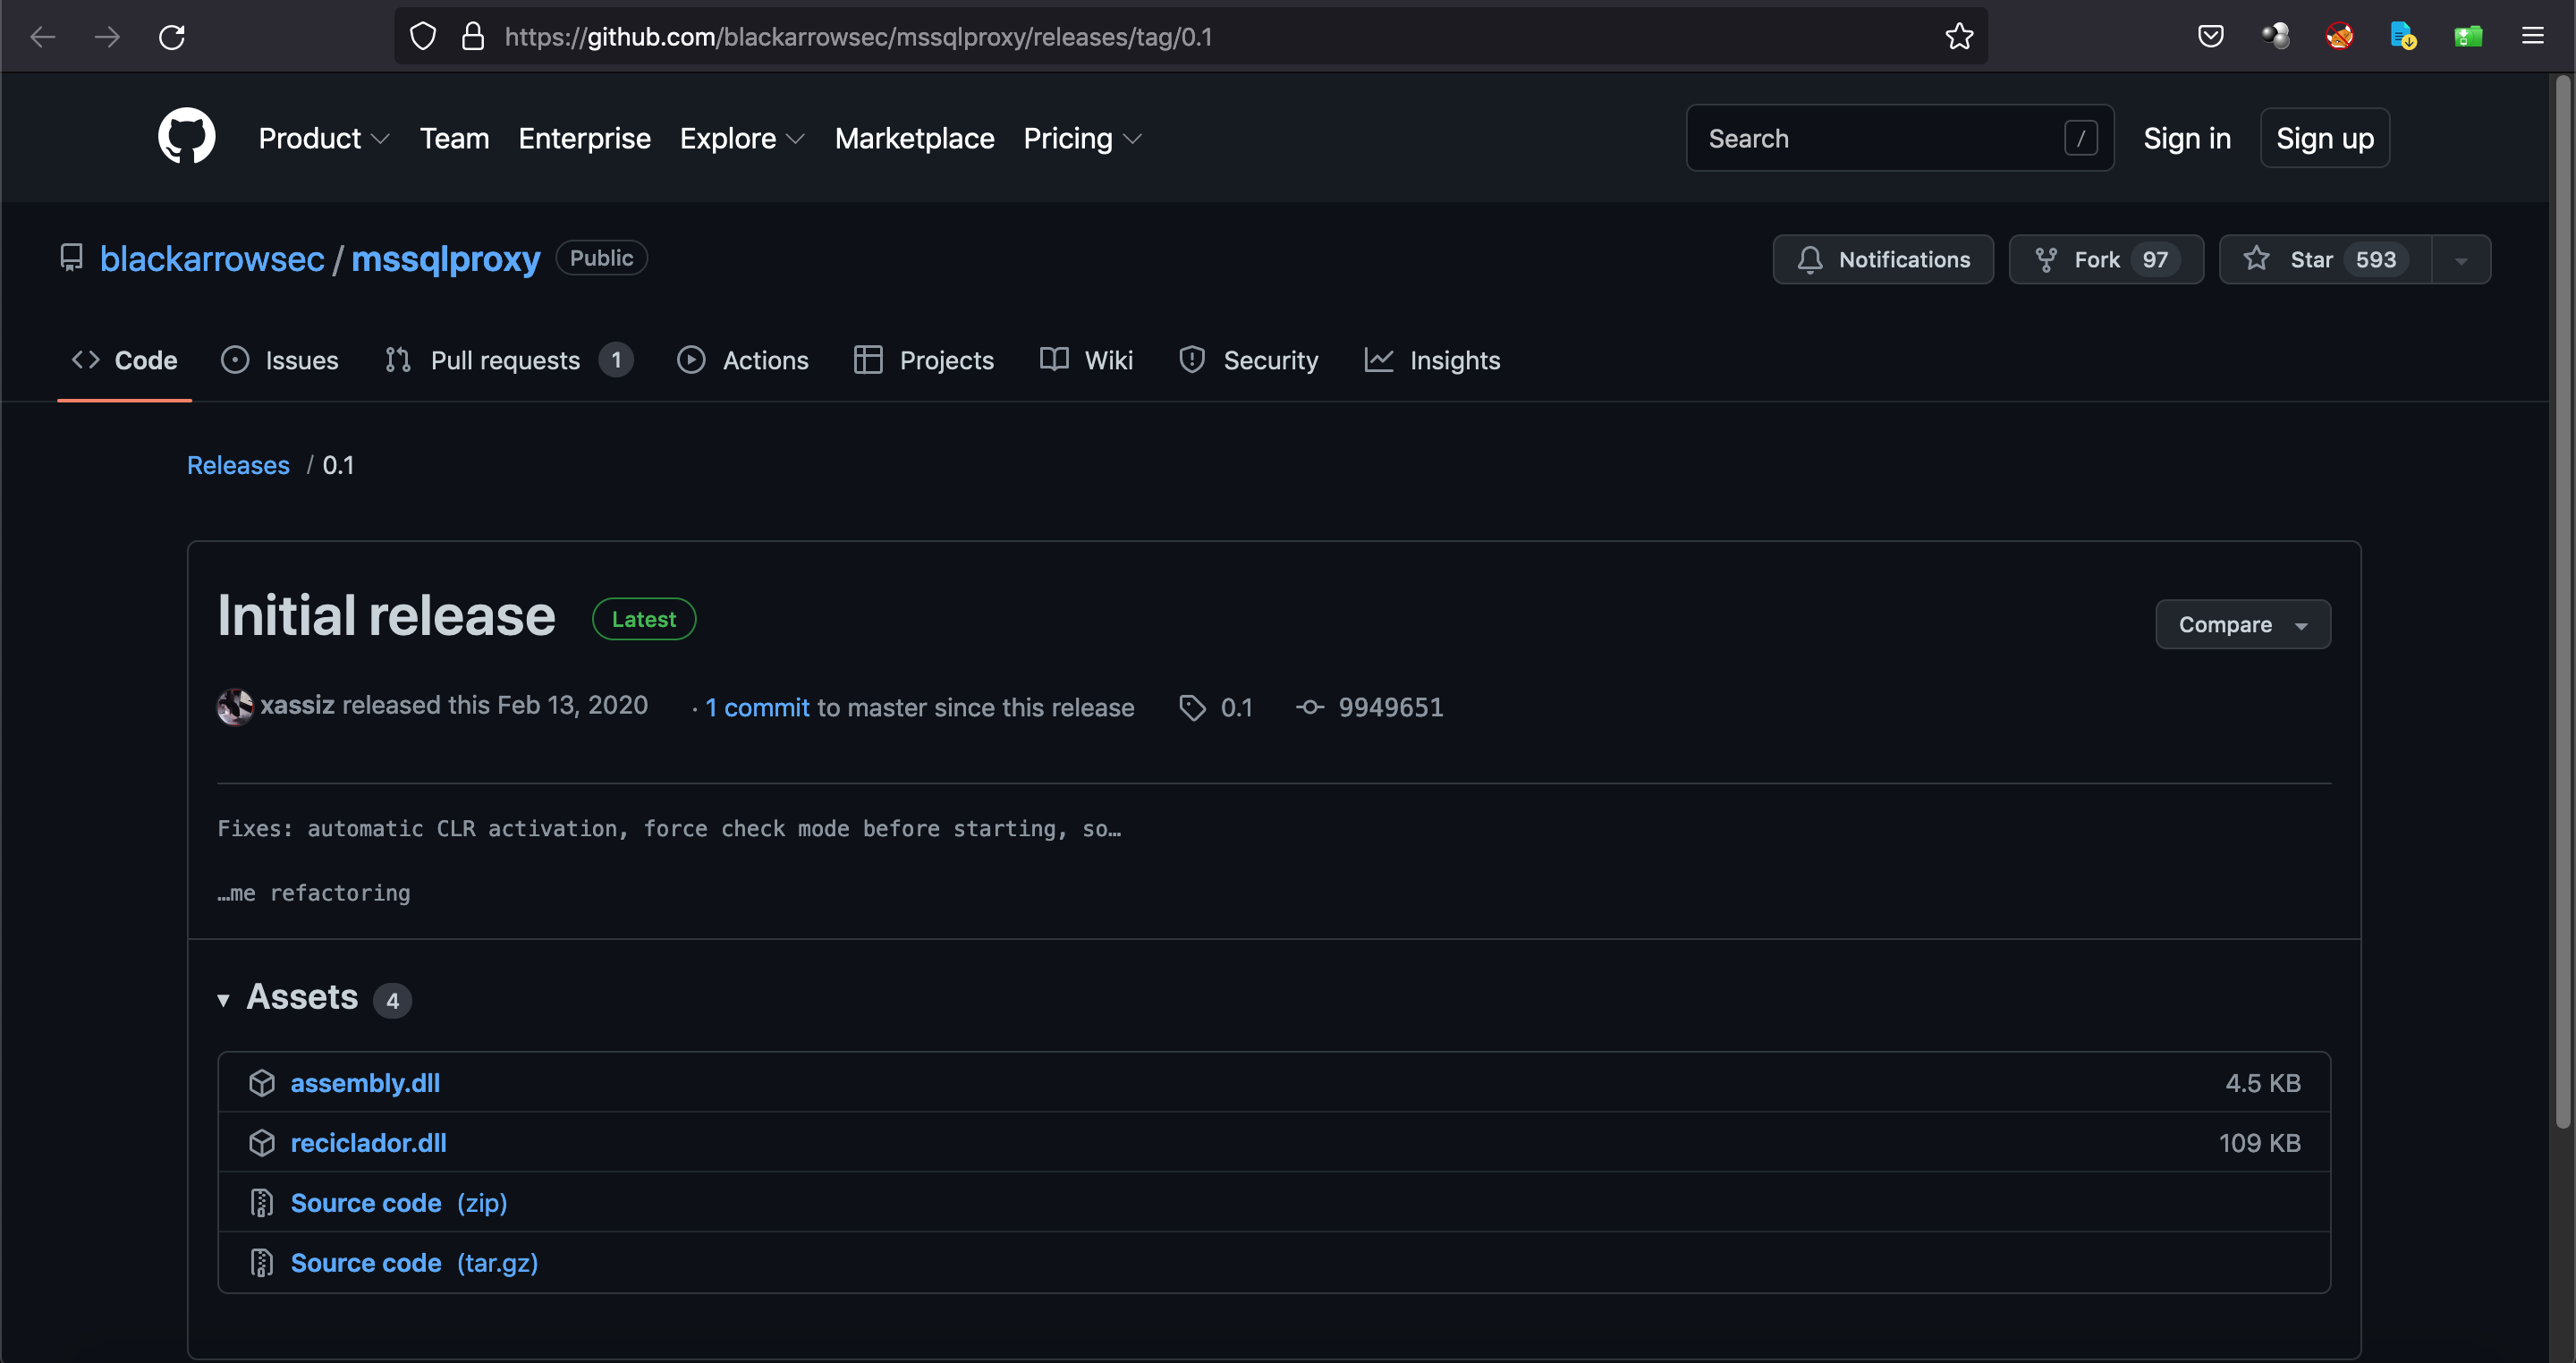
Task: Open the 0.1 tag link
Action: coord(1236,707)
